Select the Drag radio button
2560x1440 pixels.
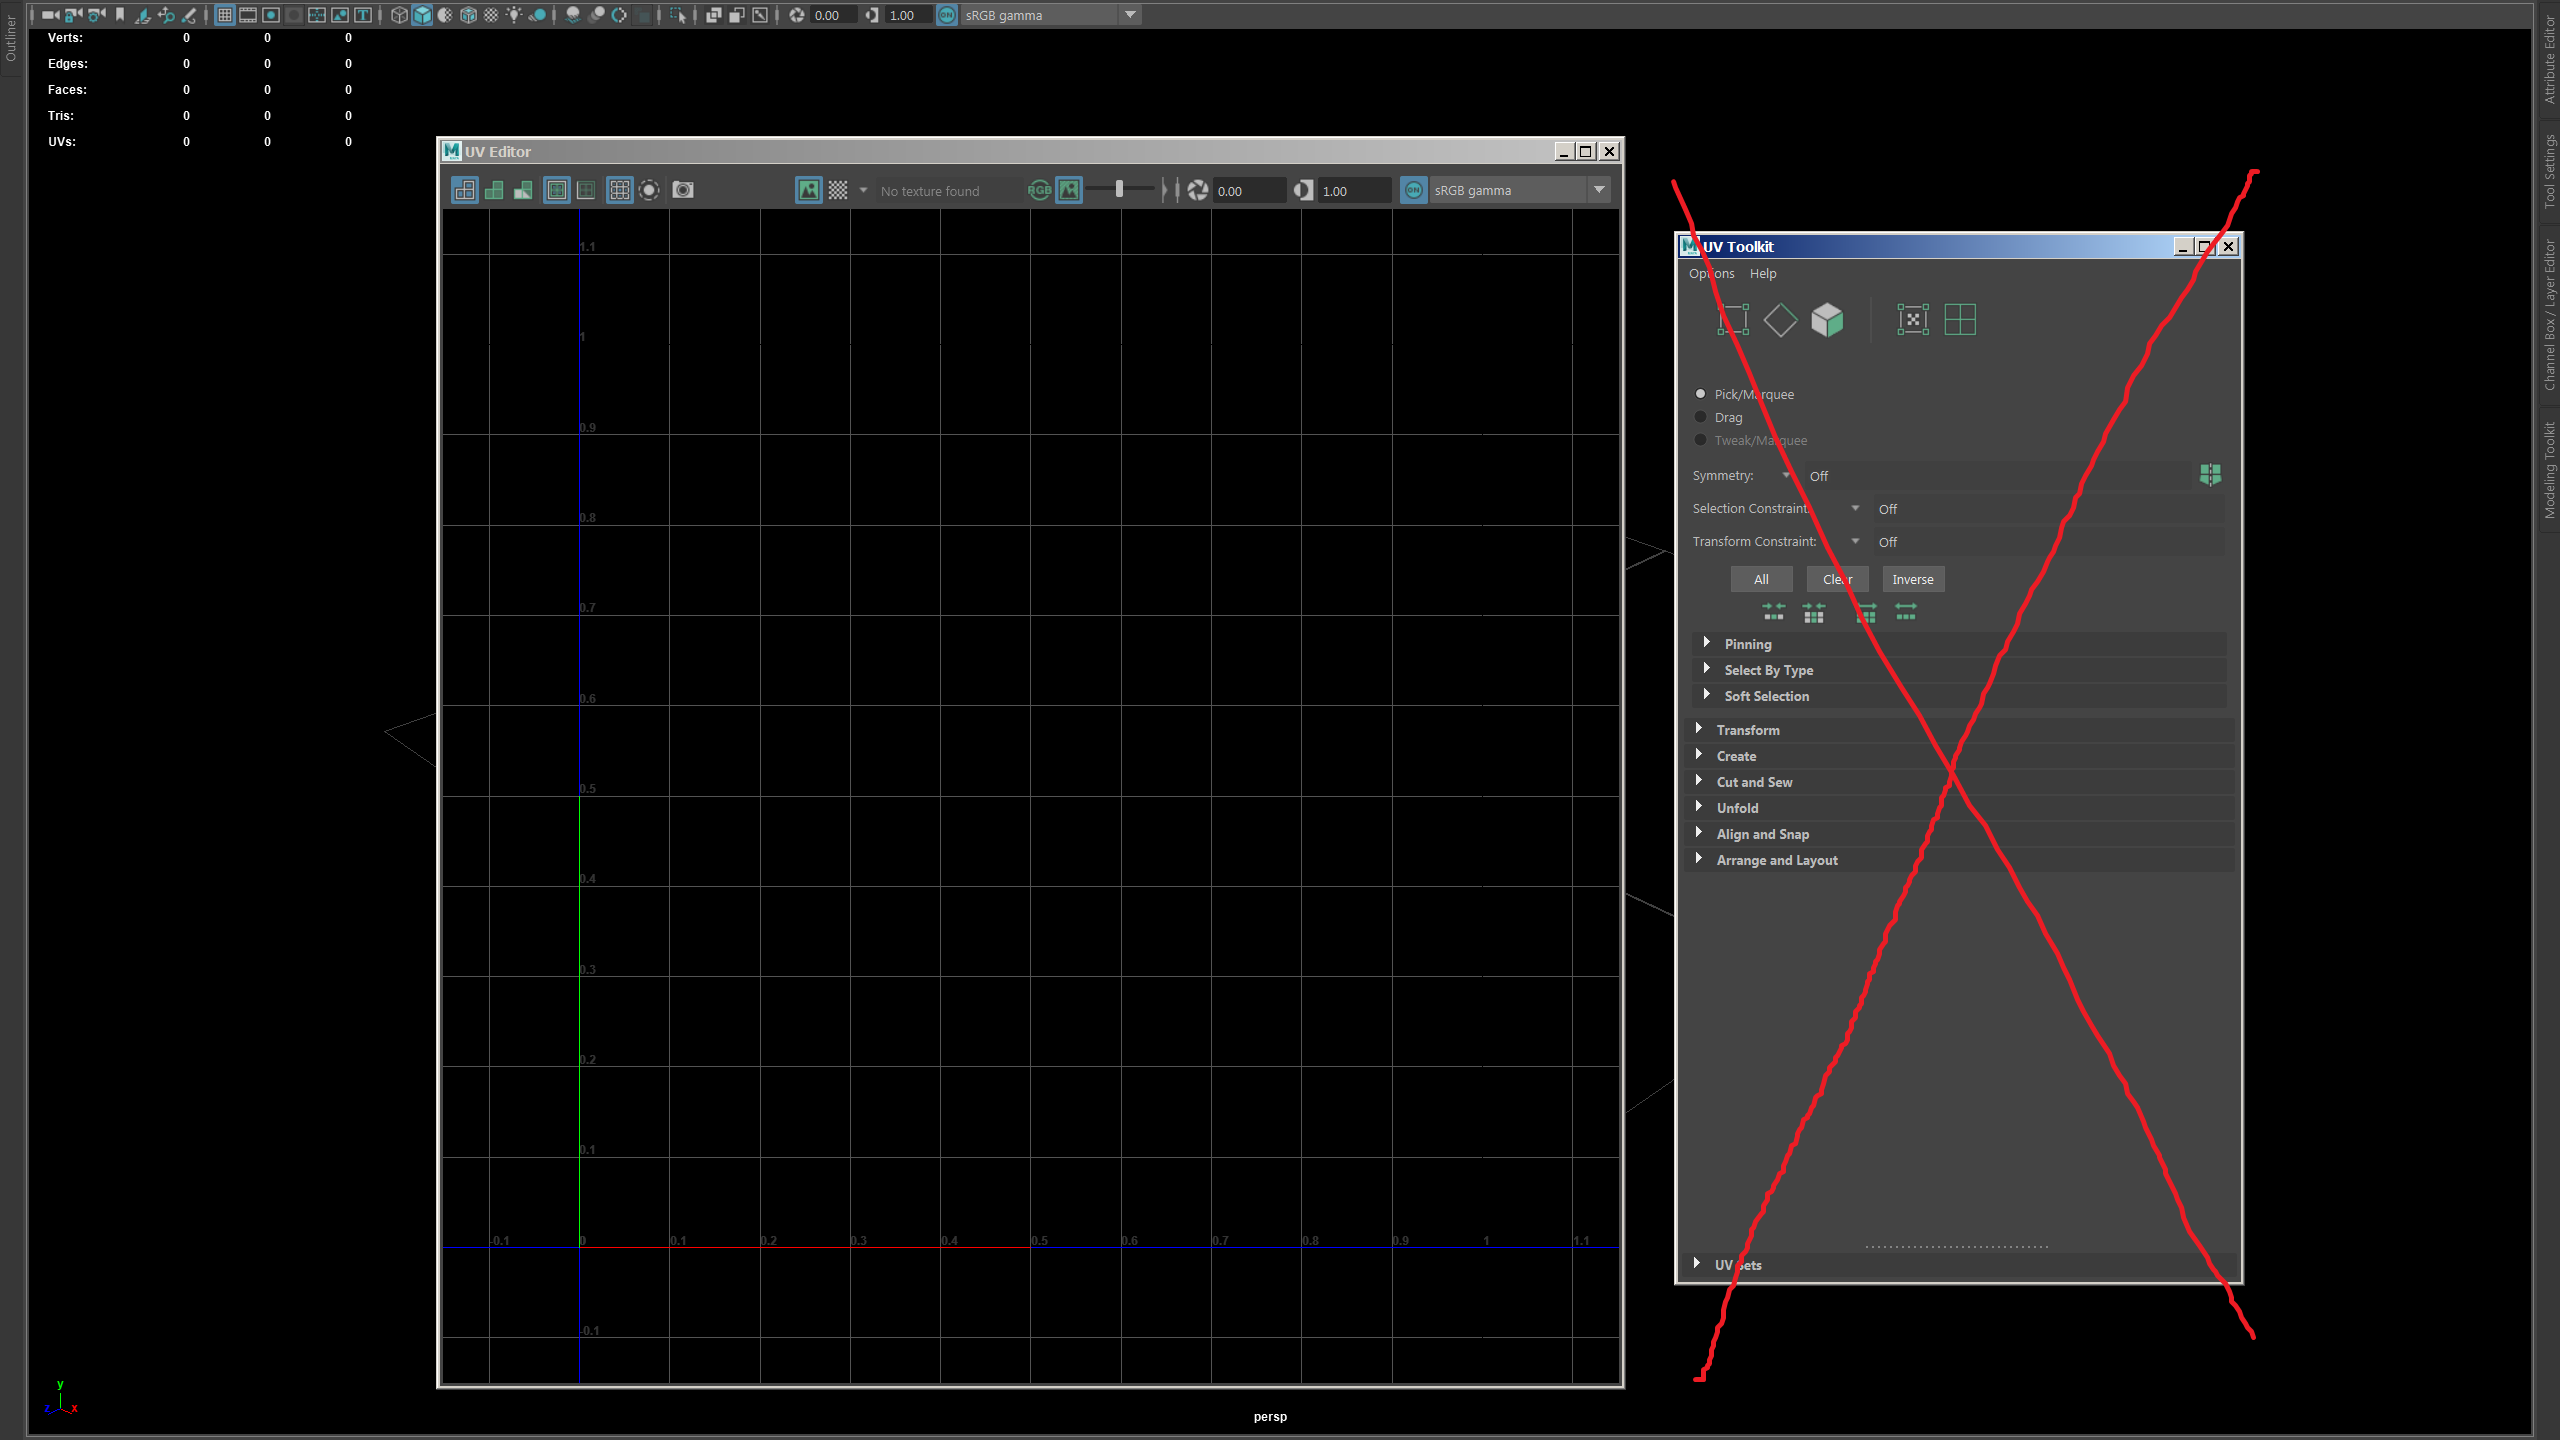coord(1700,417)
